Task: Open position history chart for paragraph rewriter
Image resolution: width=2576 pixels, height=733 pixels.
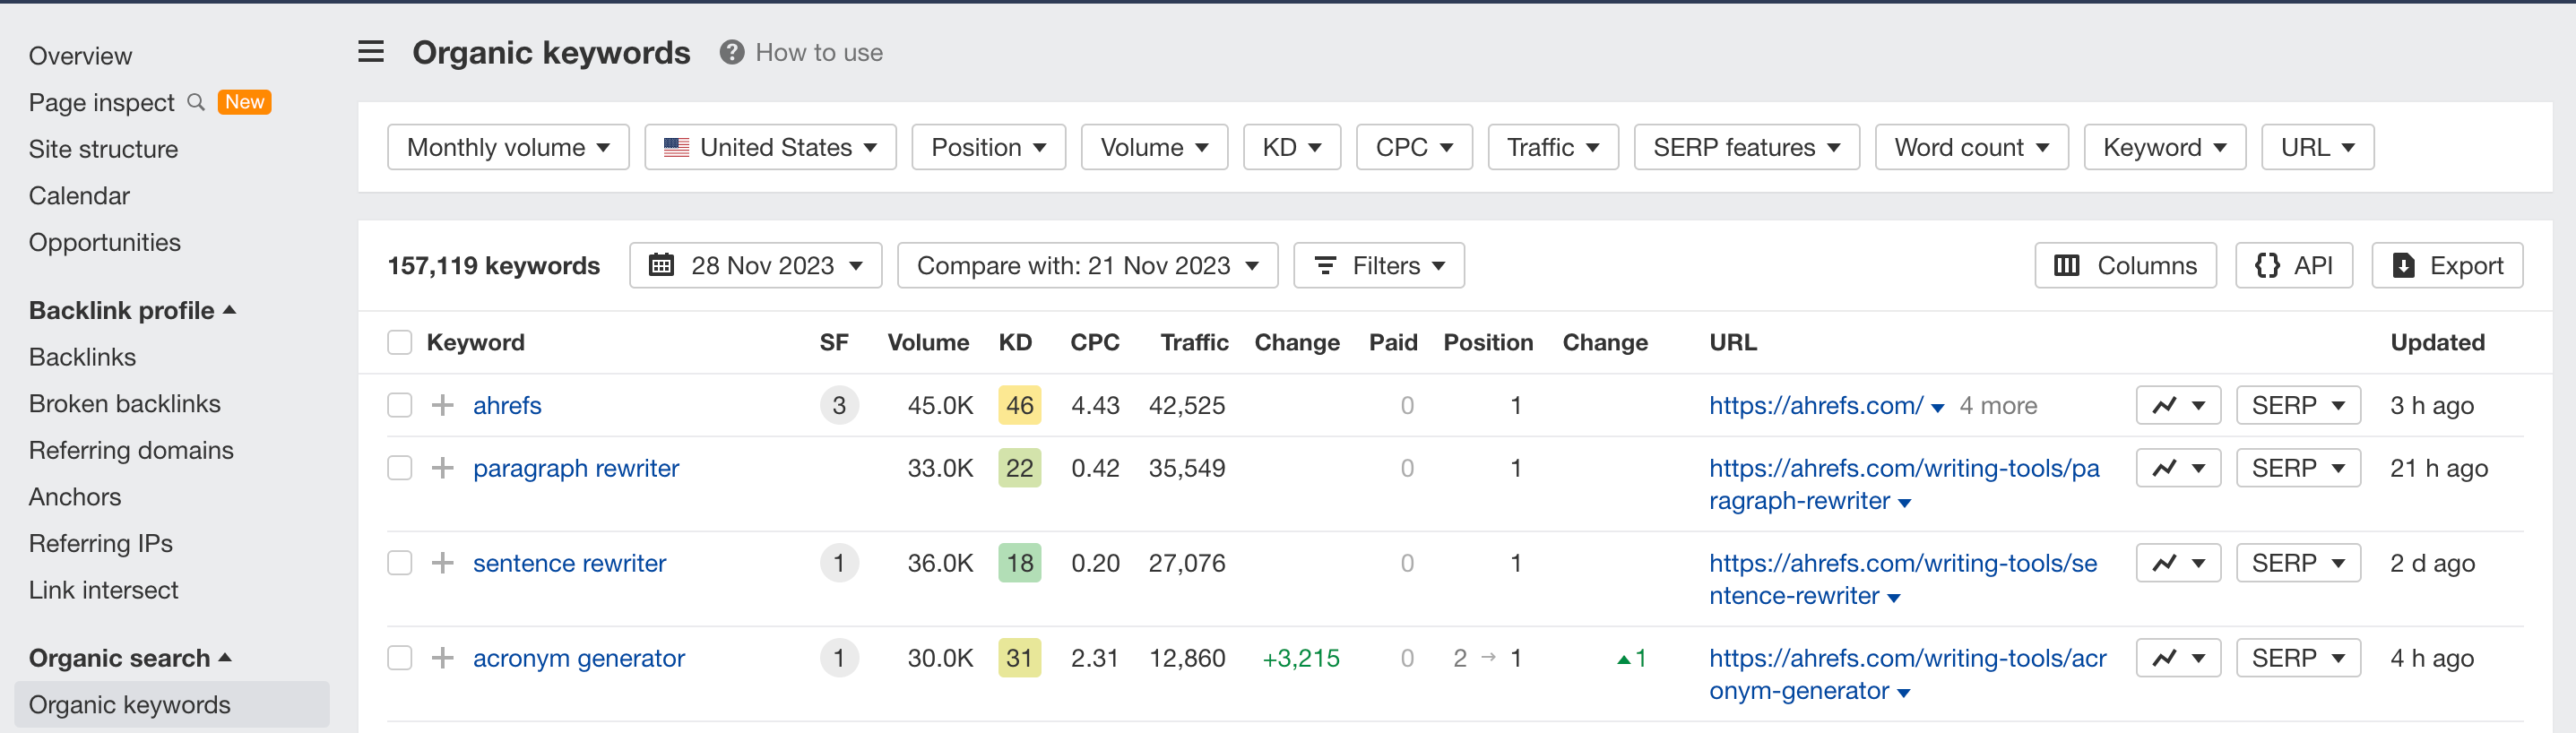Action: coord(2178,468)
